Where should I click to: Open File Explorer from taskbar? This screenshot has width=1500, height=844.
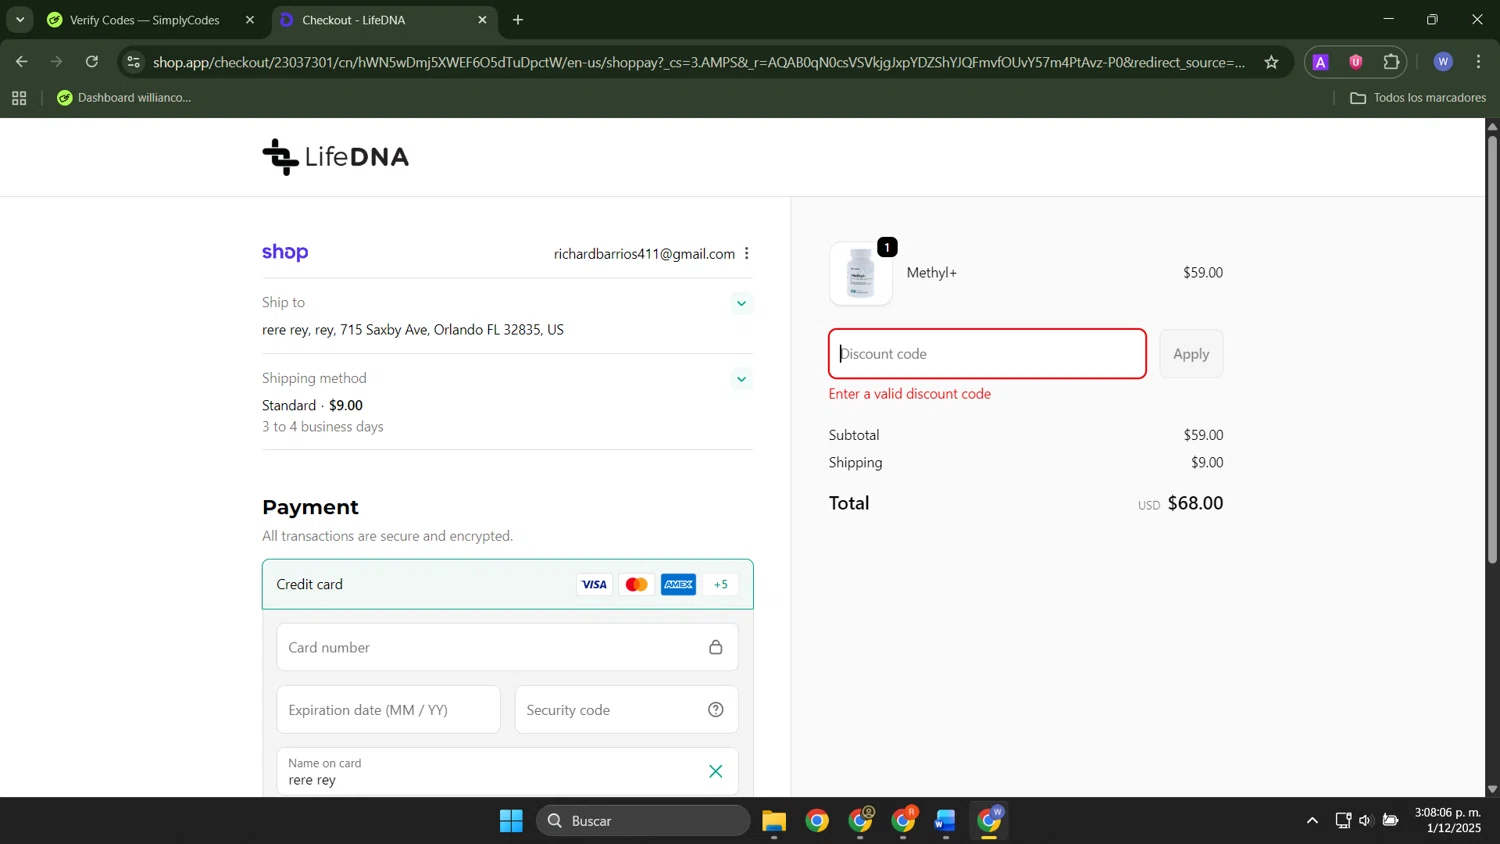774,821
